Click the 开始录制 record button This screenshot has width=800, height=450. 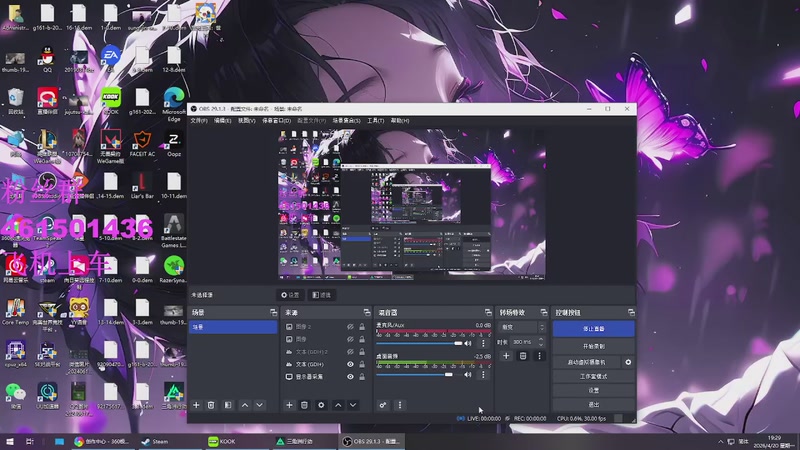tap(593, 346)
